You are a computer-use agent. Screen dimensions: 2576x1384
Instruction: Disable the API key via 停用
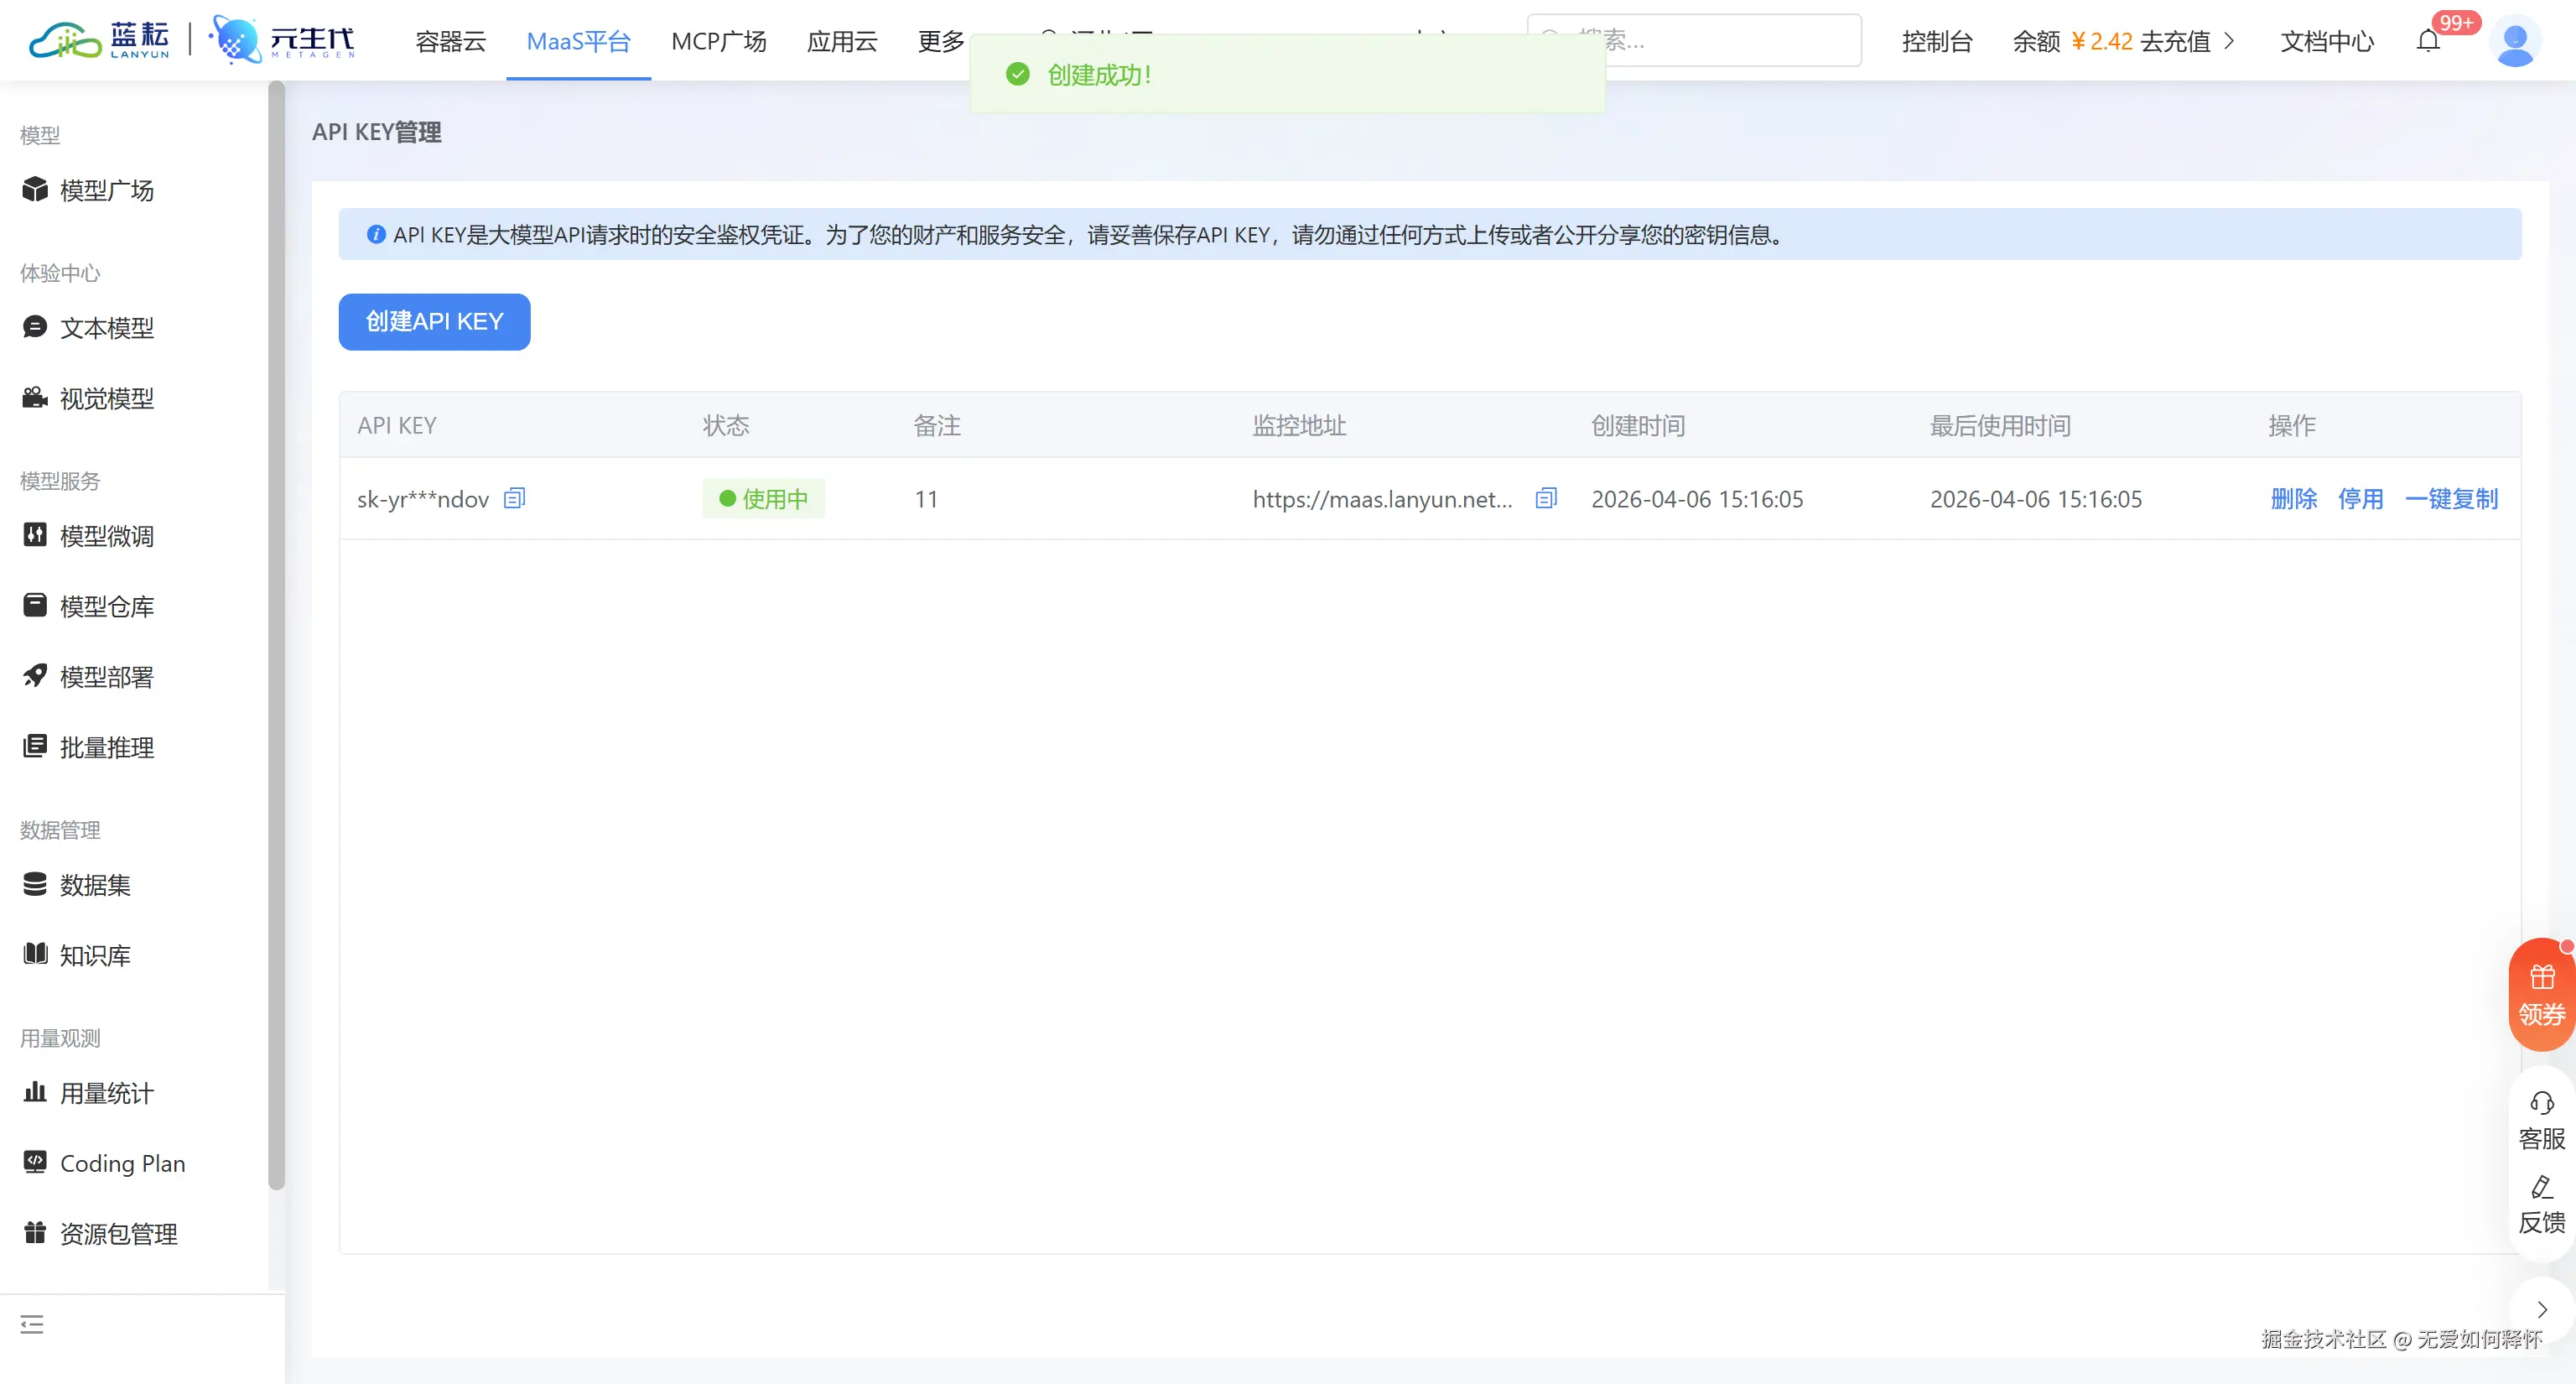pos(2361,498)
